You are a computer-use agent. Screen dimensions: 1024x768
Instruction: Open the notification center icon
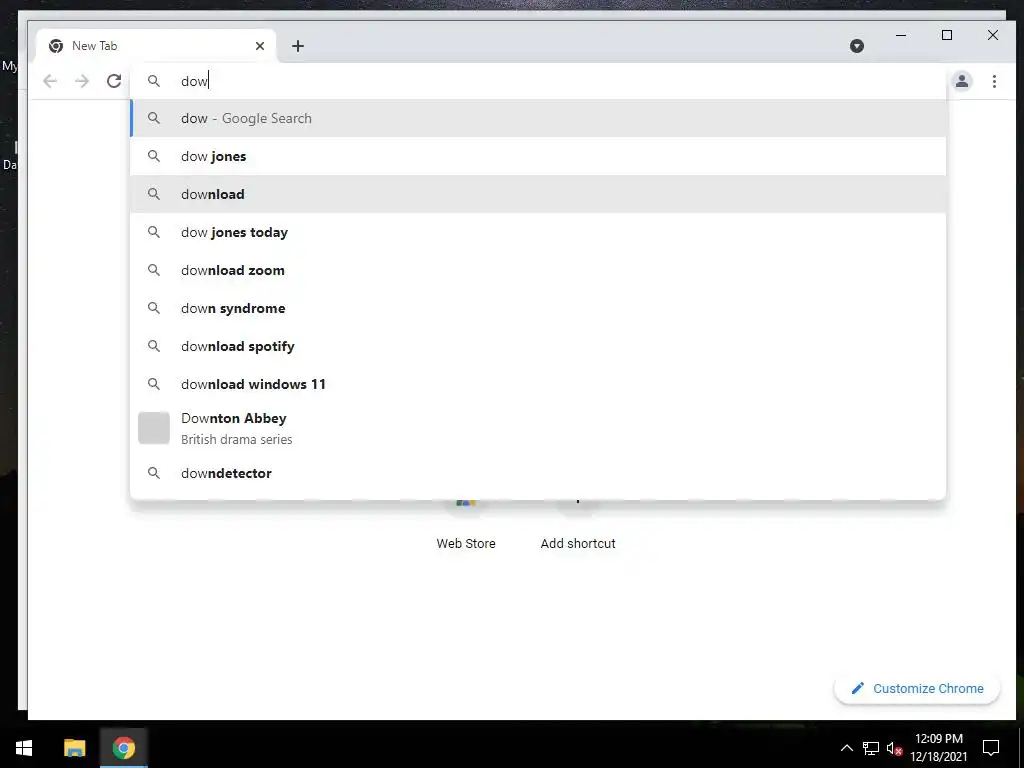tap(991, 748)
